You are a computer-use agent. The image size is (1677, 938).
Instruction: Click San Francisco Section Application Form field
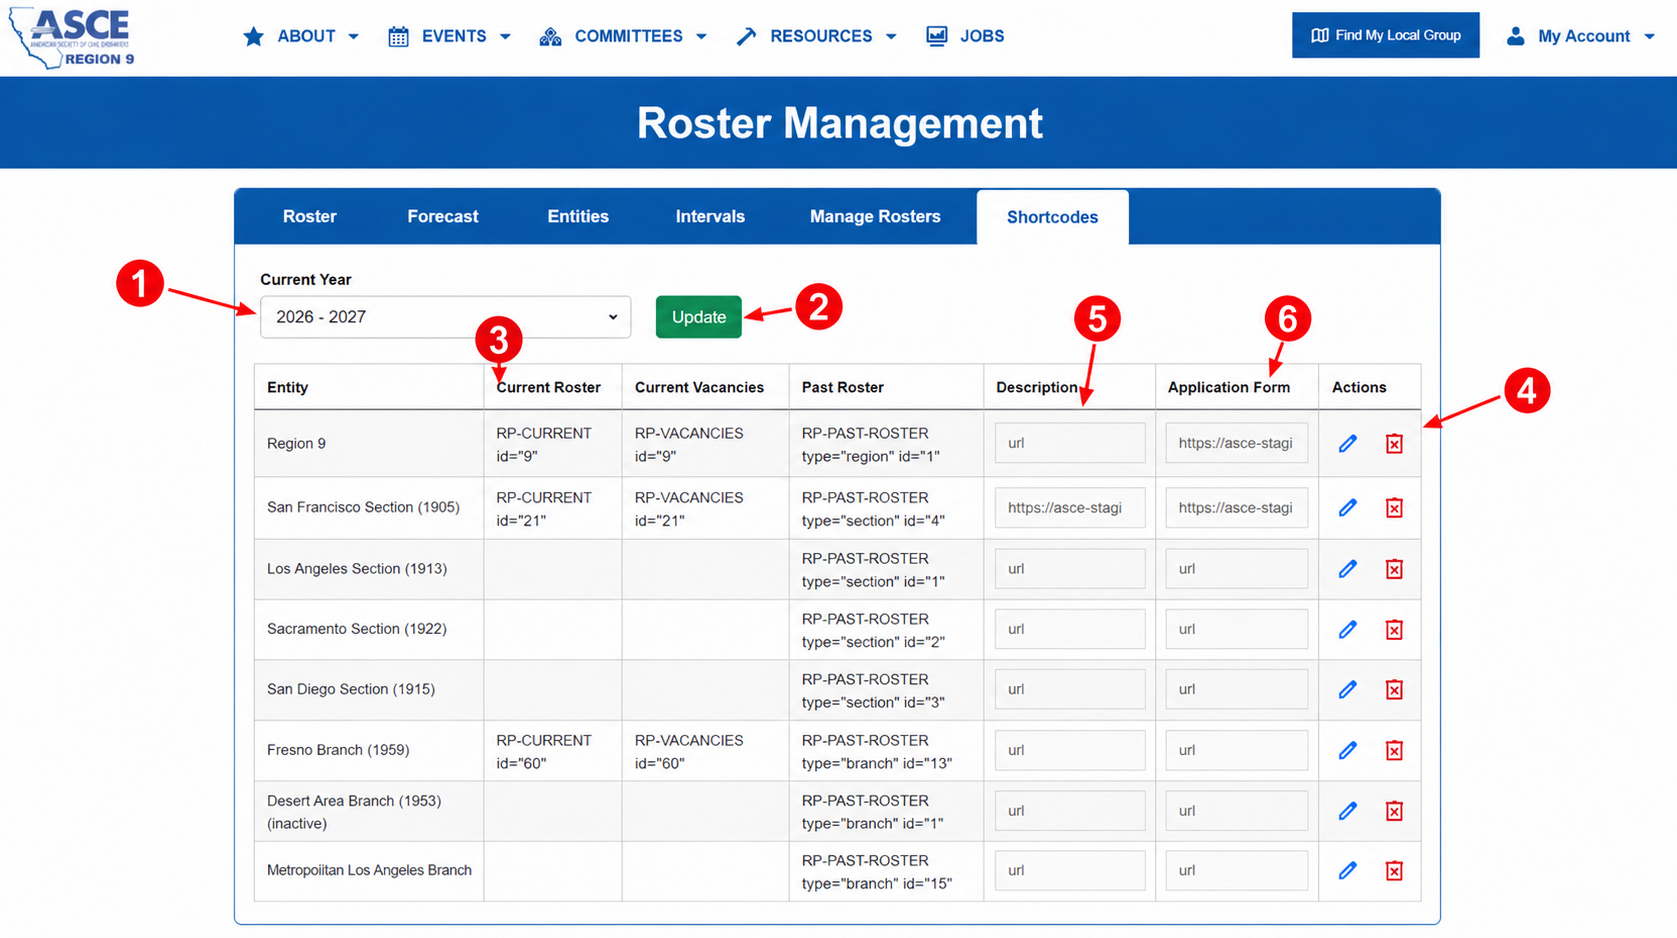tap(1236, 508)
